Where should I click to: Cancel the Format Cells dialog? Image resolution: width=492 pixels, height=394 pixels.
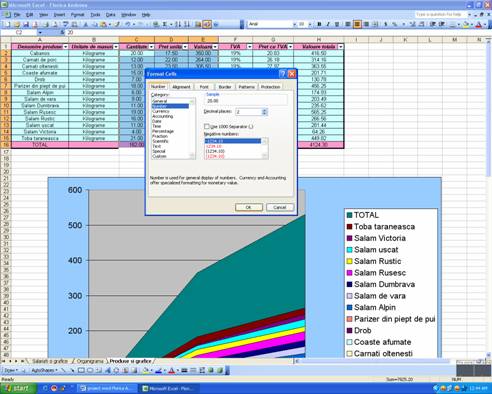[280, 207]
